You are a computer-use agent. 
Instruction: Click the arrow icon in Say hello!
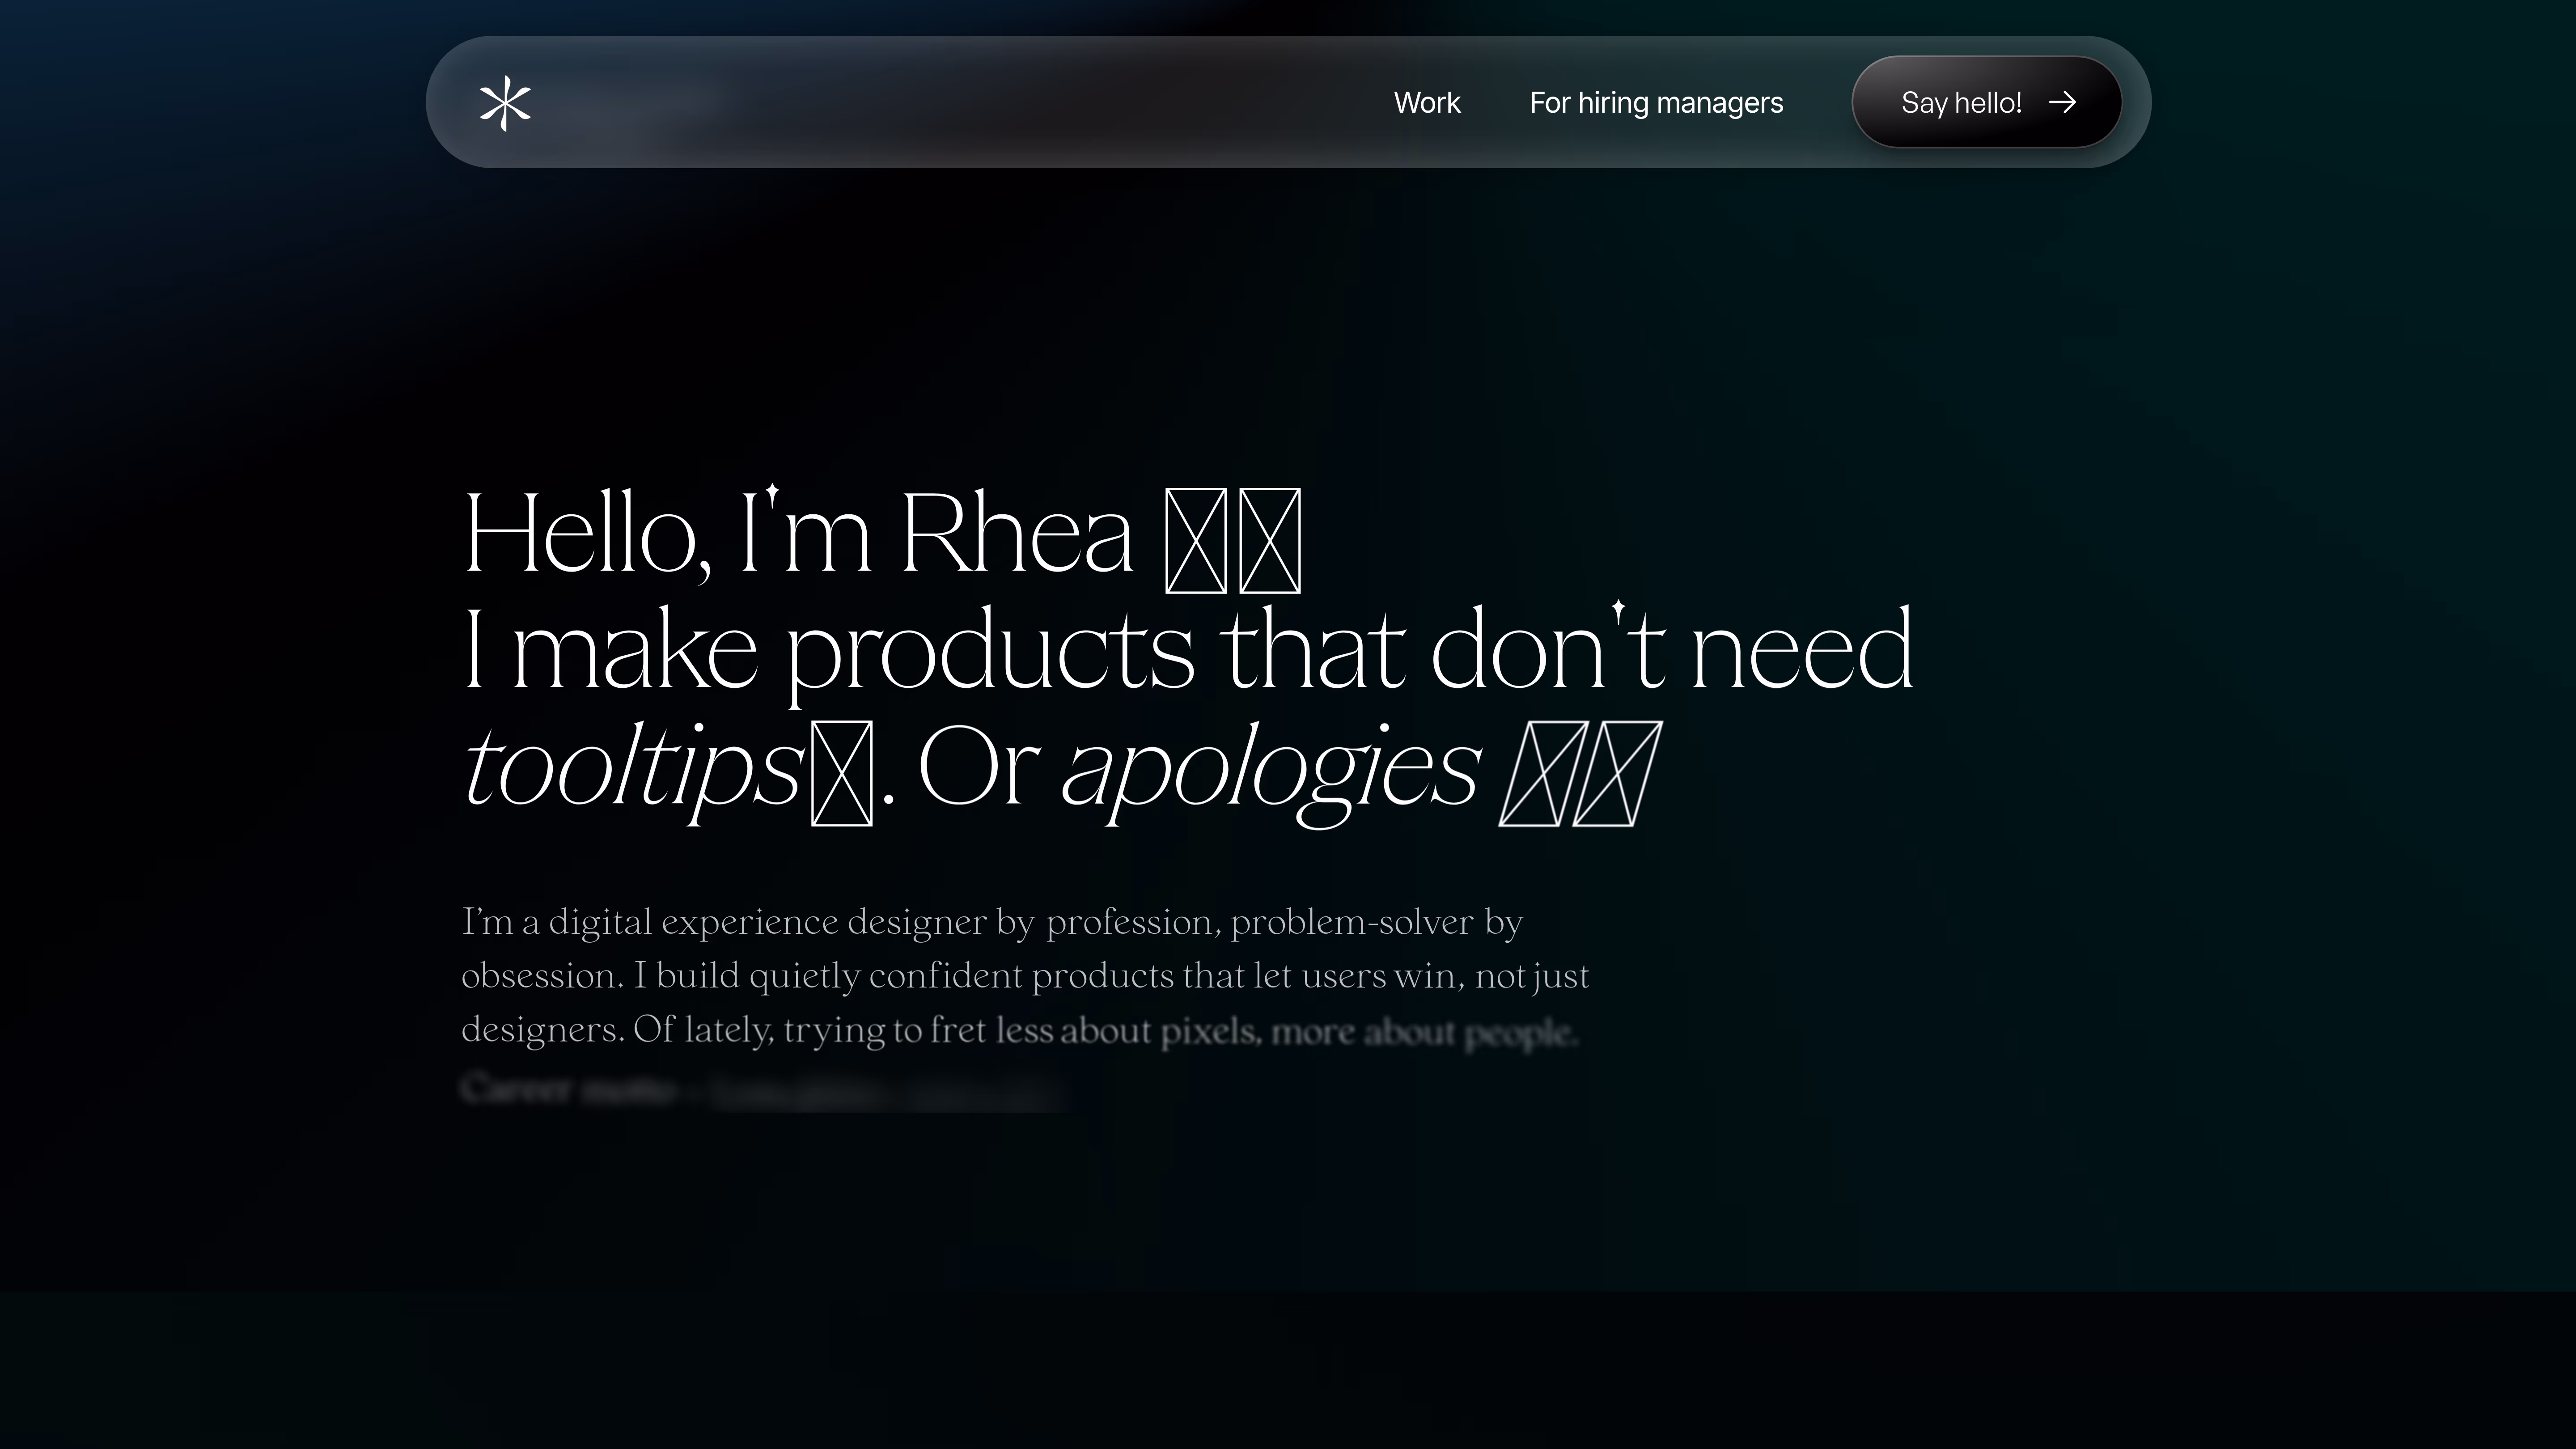2062,102
